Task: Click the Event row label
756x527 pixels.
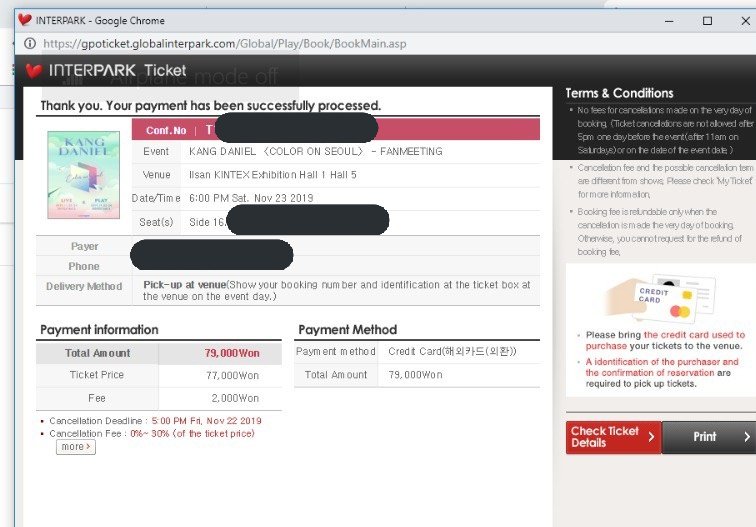Action: tap(156, 151)
